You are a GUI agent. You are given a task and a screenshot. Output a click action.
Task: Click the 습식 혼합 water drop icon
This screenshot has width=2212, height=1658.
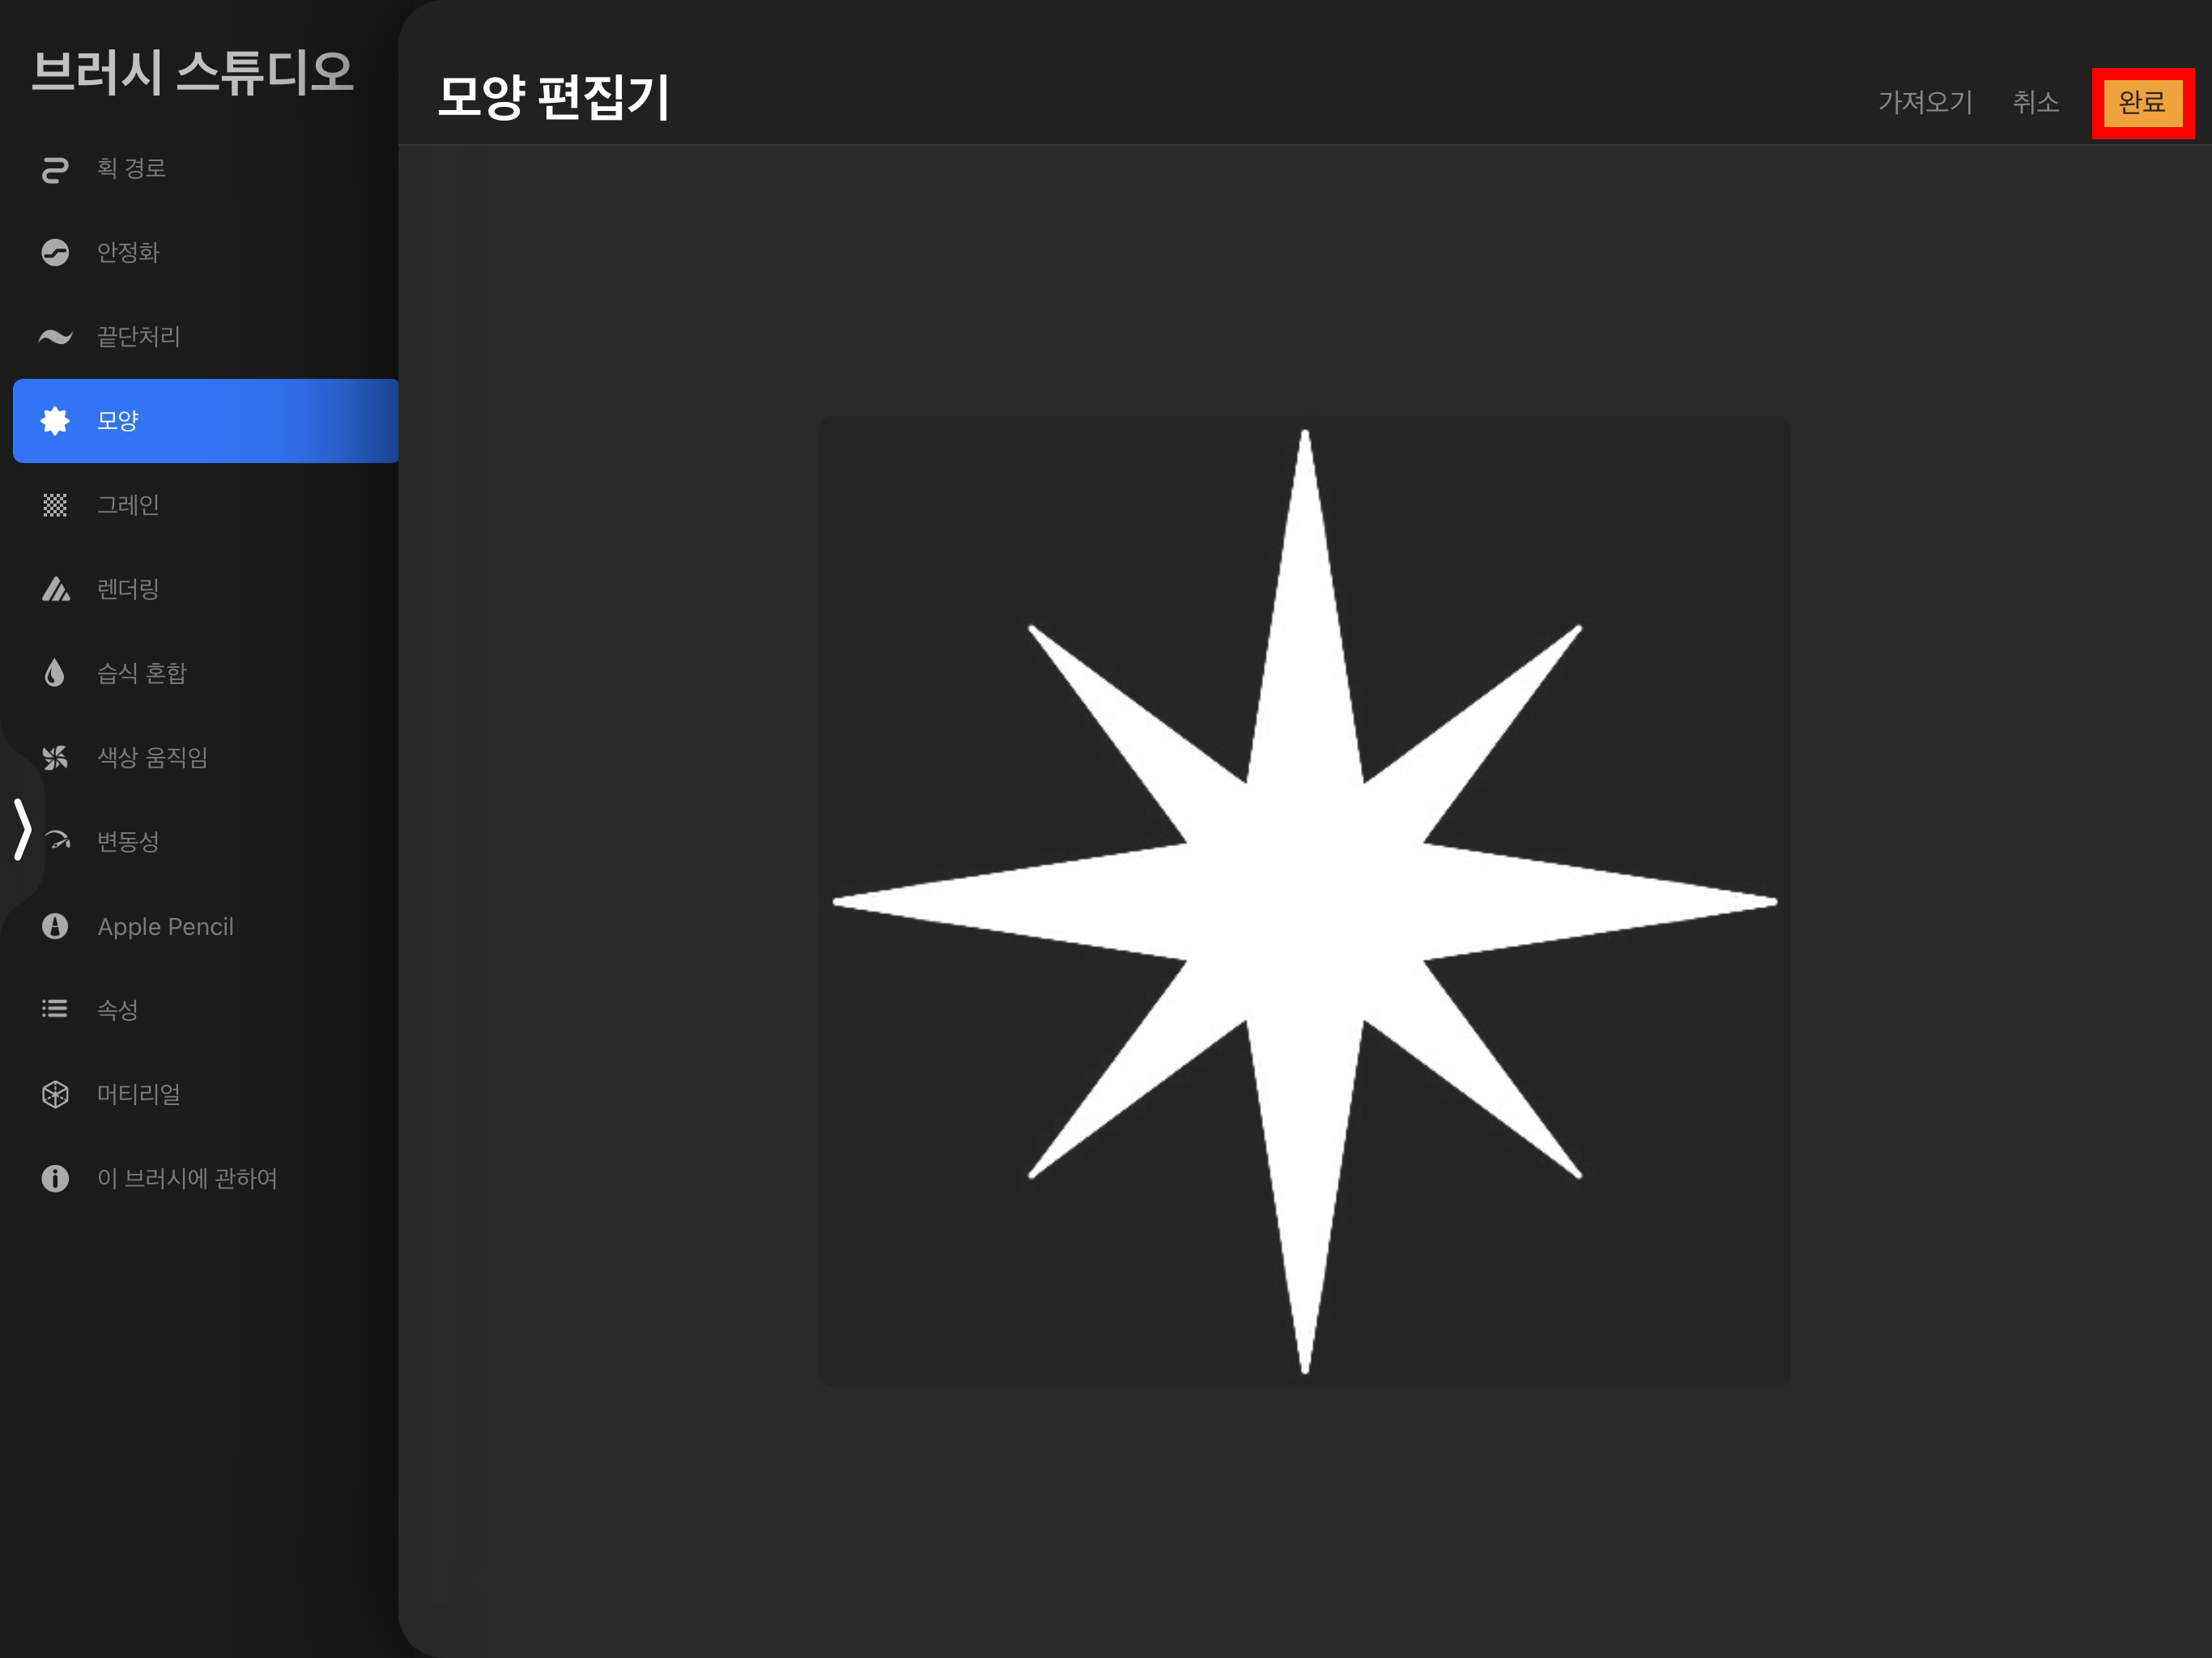click(x=55, y=673)
